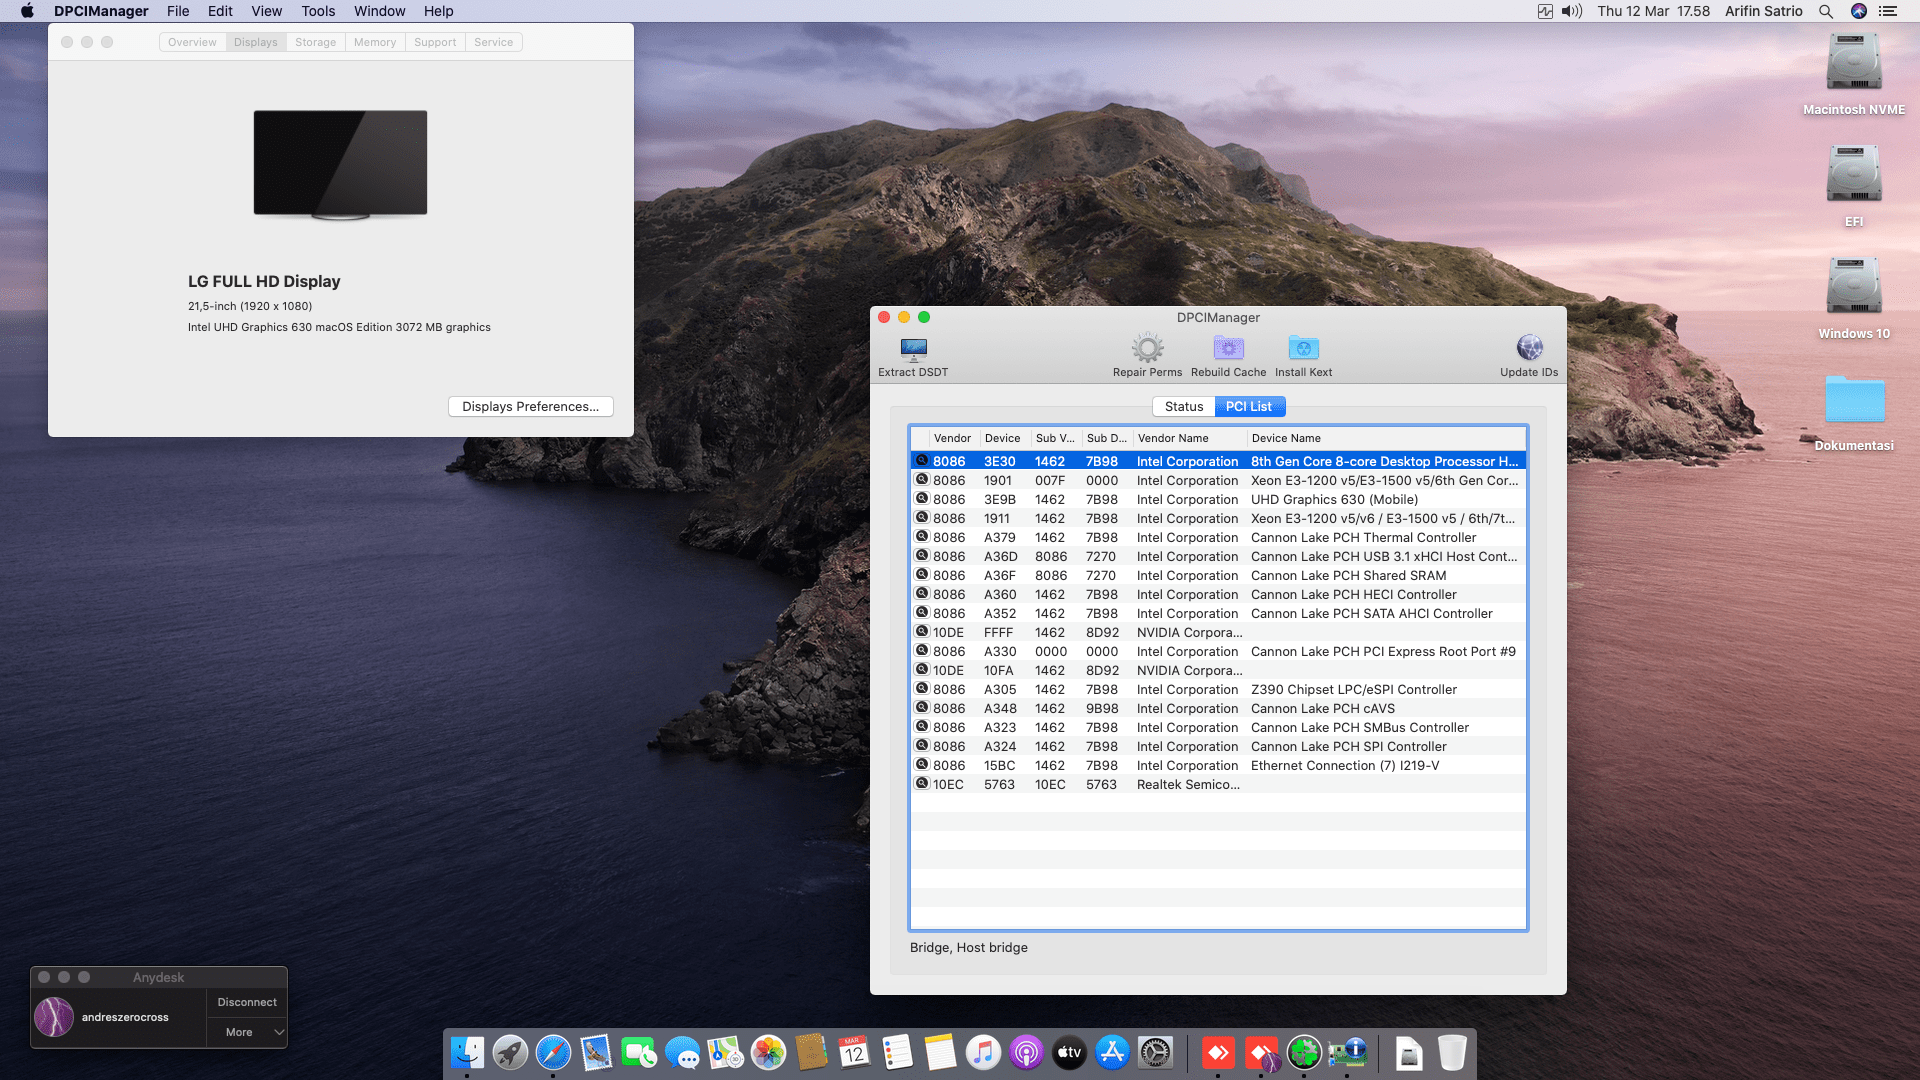This screenshot has height=1080, width=1920.
Task: Click the Thu 12 Mar 17.58 clock
Action: click(x=1653, y=11)
